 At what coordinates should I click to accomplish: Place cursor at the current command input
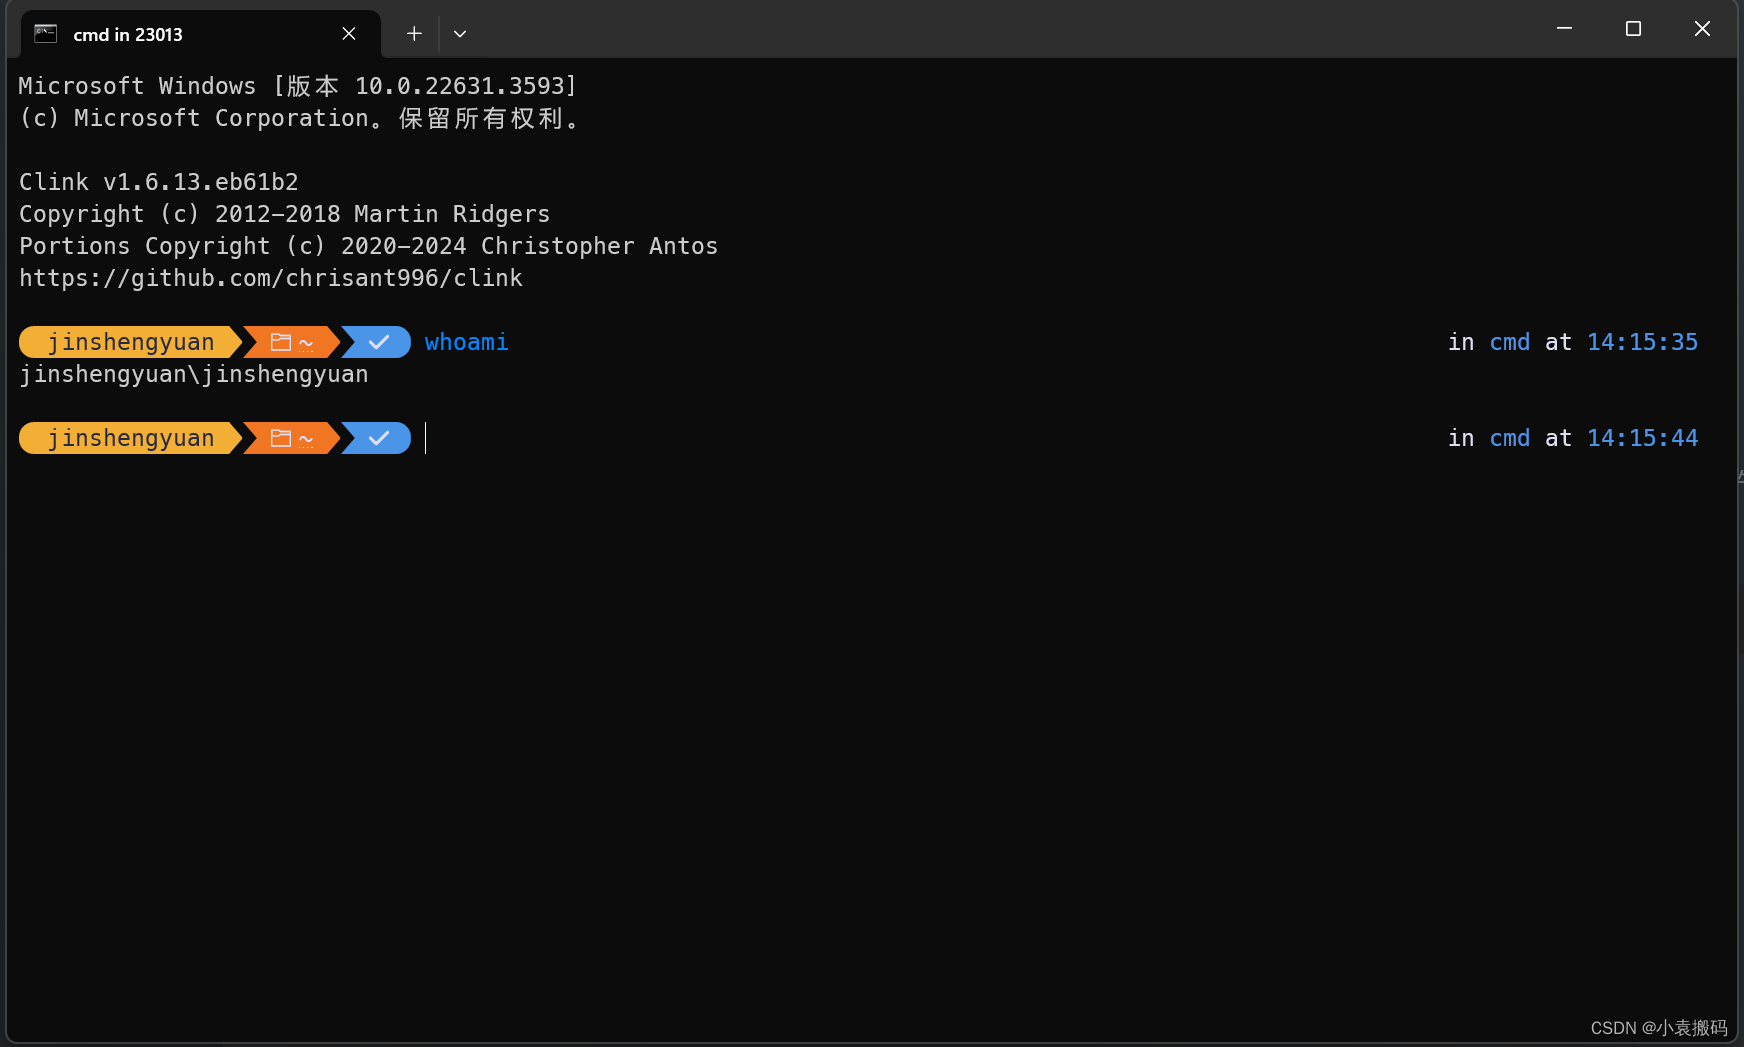pos(426,438)
